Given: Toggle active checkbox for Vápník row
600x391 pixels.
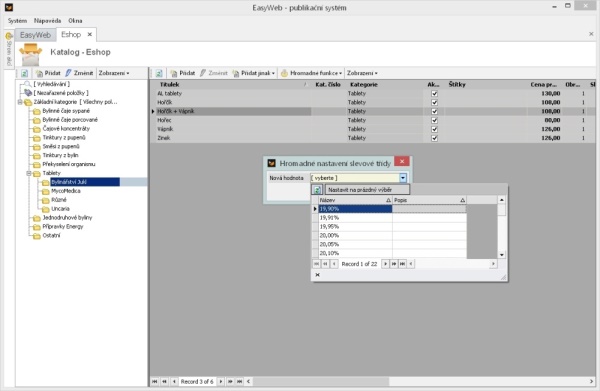Looking at the screenshot, I should [x=434, y=129].
